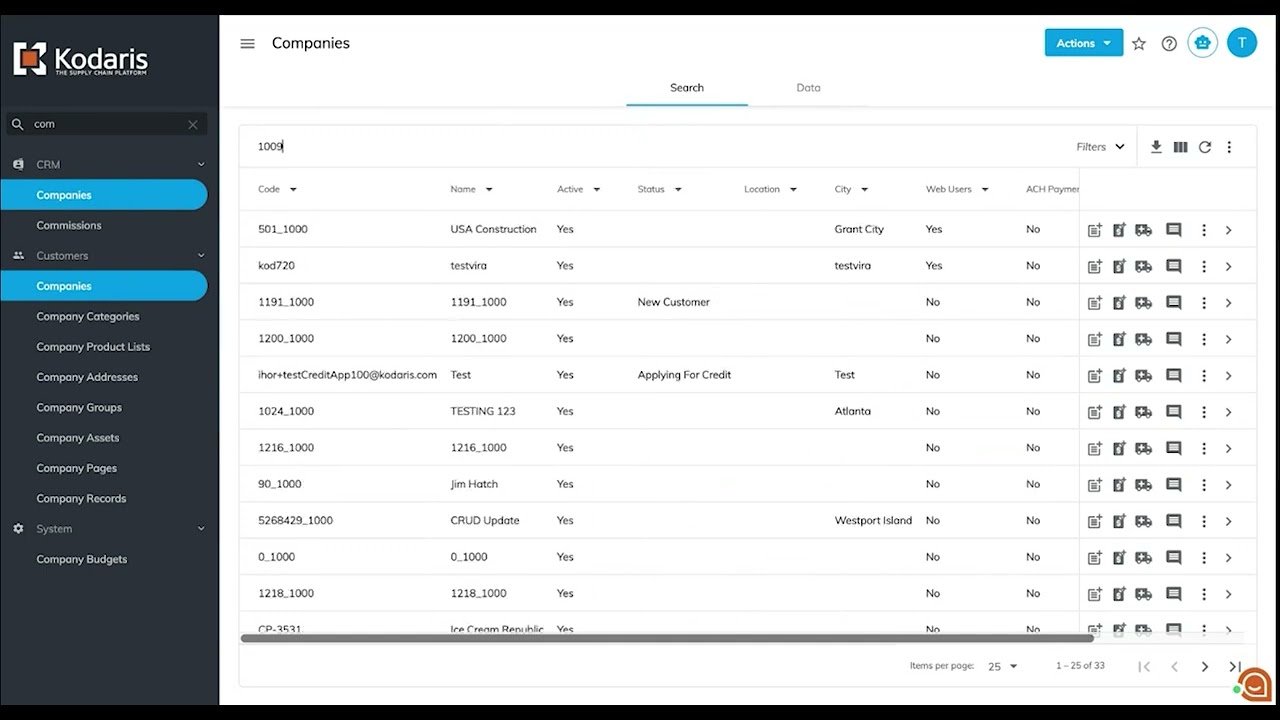Switch to the Data tab
1280x720 pixels.
pos(808,88)
